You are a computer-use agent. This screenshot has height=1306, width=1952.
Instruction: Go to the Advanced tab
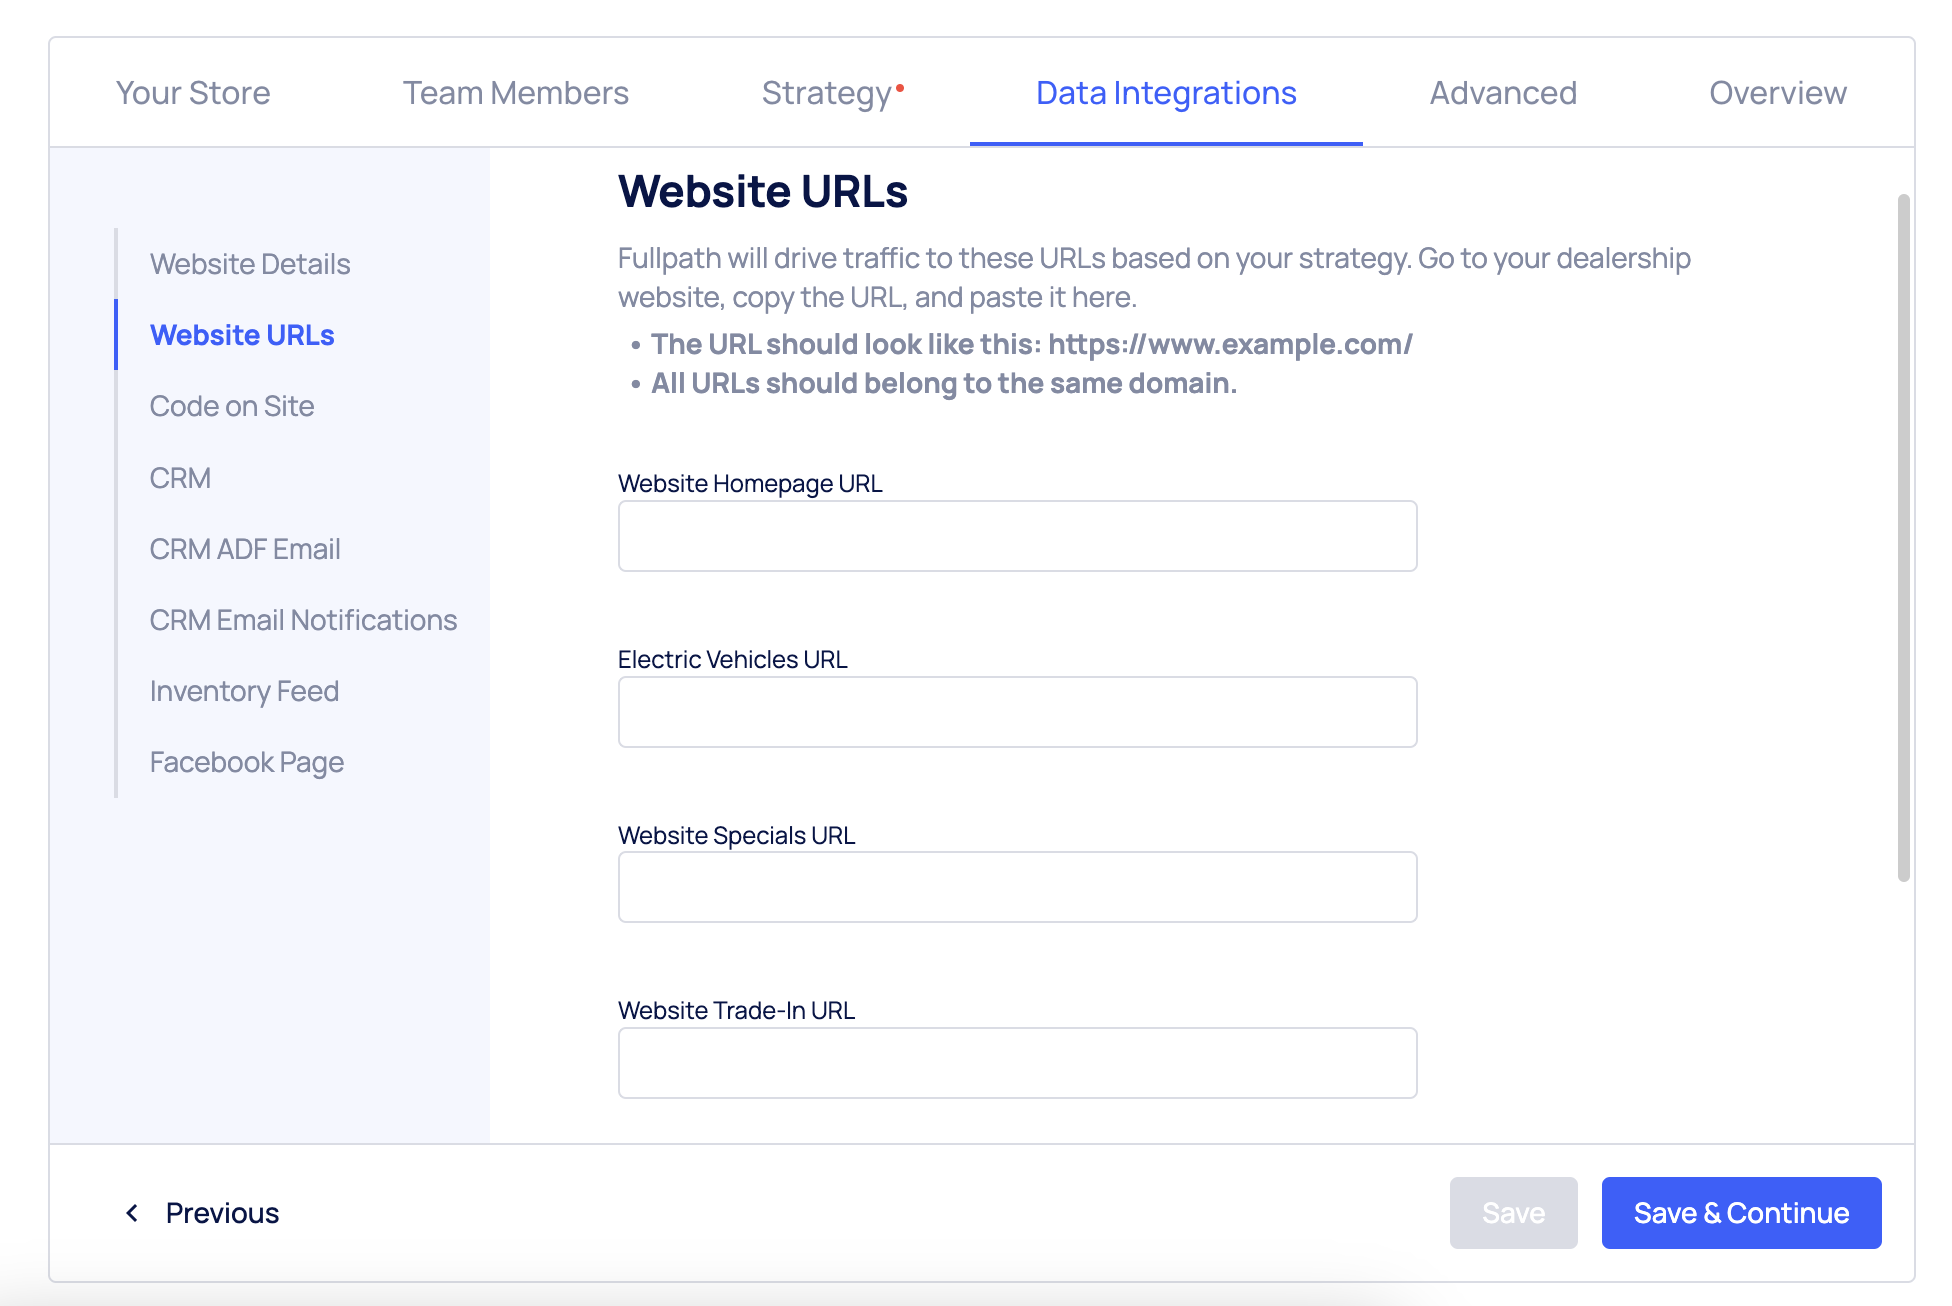(x=1502, y=93)
